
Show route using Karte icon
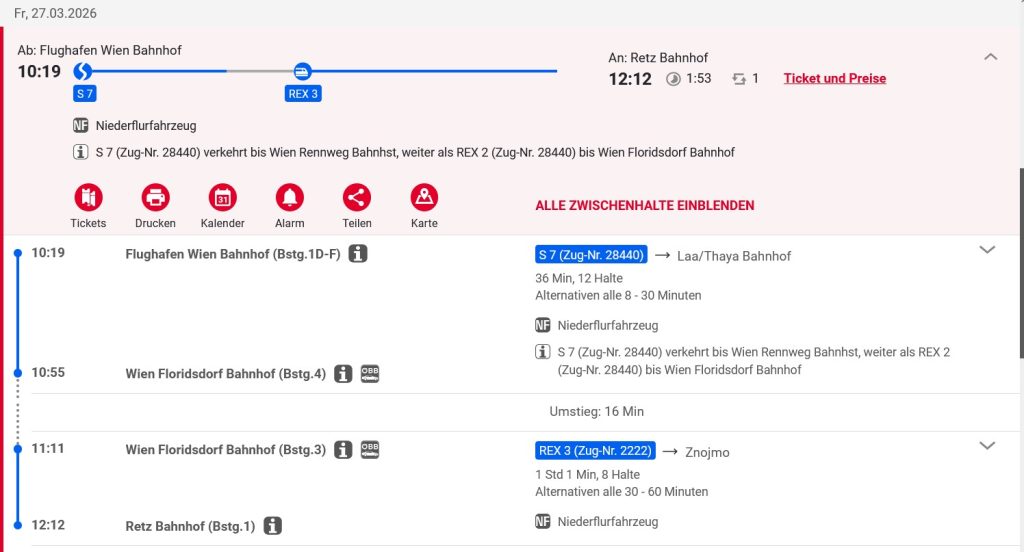pos(424,197)
